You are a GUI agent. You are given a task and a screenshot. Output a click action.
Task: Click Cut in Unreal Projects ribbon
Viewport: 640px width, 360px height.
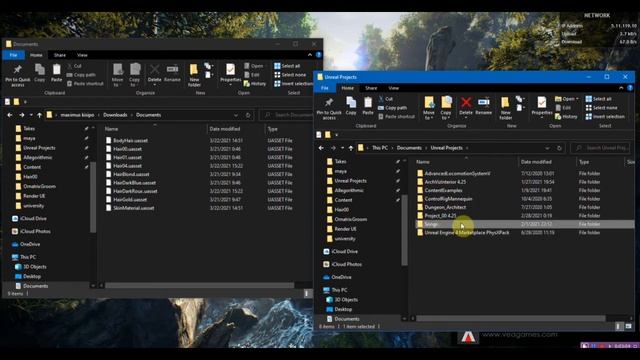coord(386,99)
